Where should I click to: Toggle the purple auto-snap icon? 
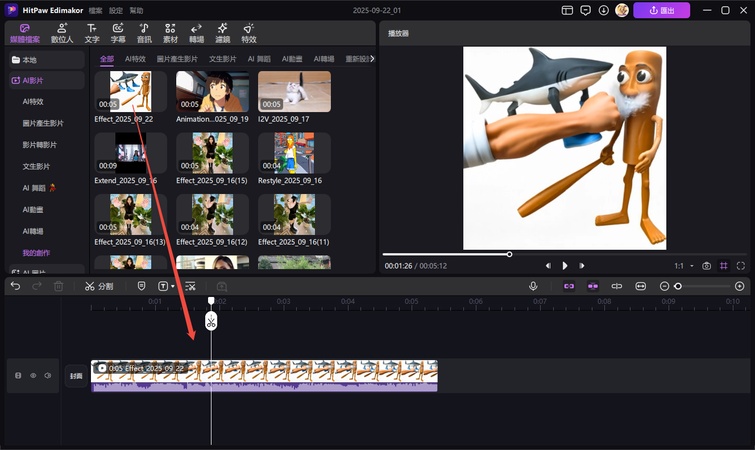point(593,286)
